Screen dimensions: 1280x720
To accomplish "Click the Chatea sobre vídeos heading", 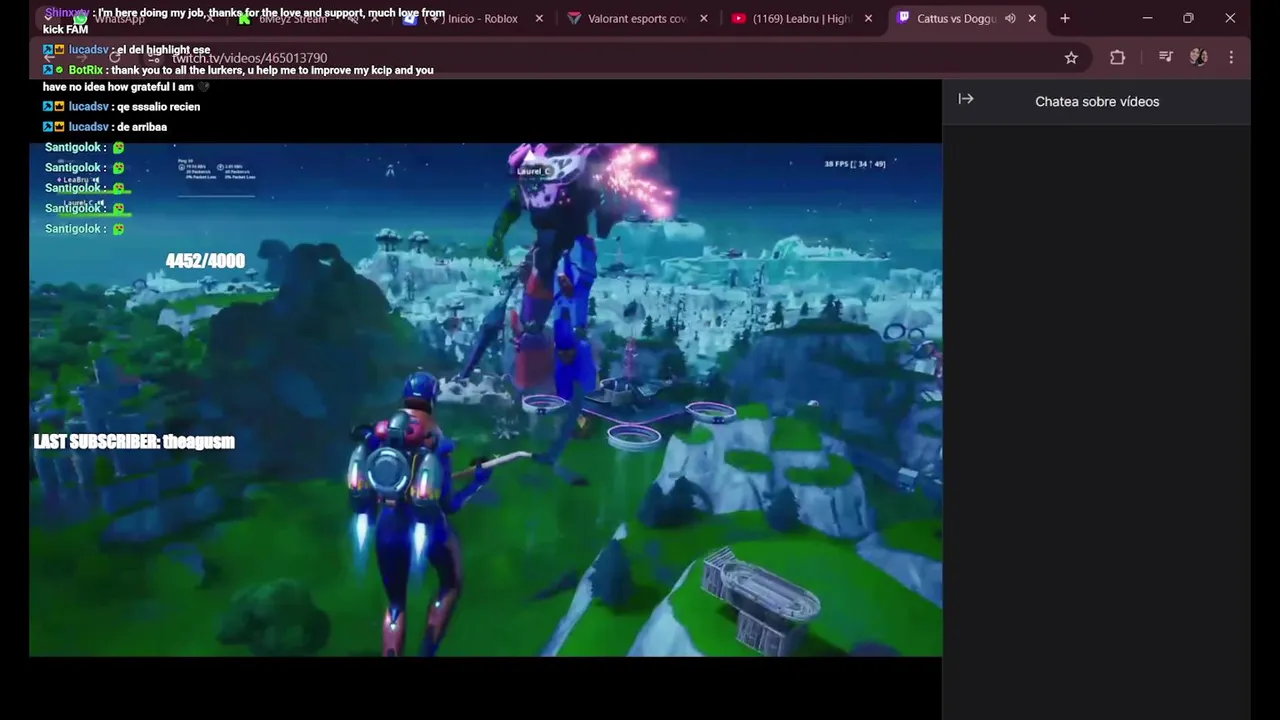I will coord(1097,102).
